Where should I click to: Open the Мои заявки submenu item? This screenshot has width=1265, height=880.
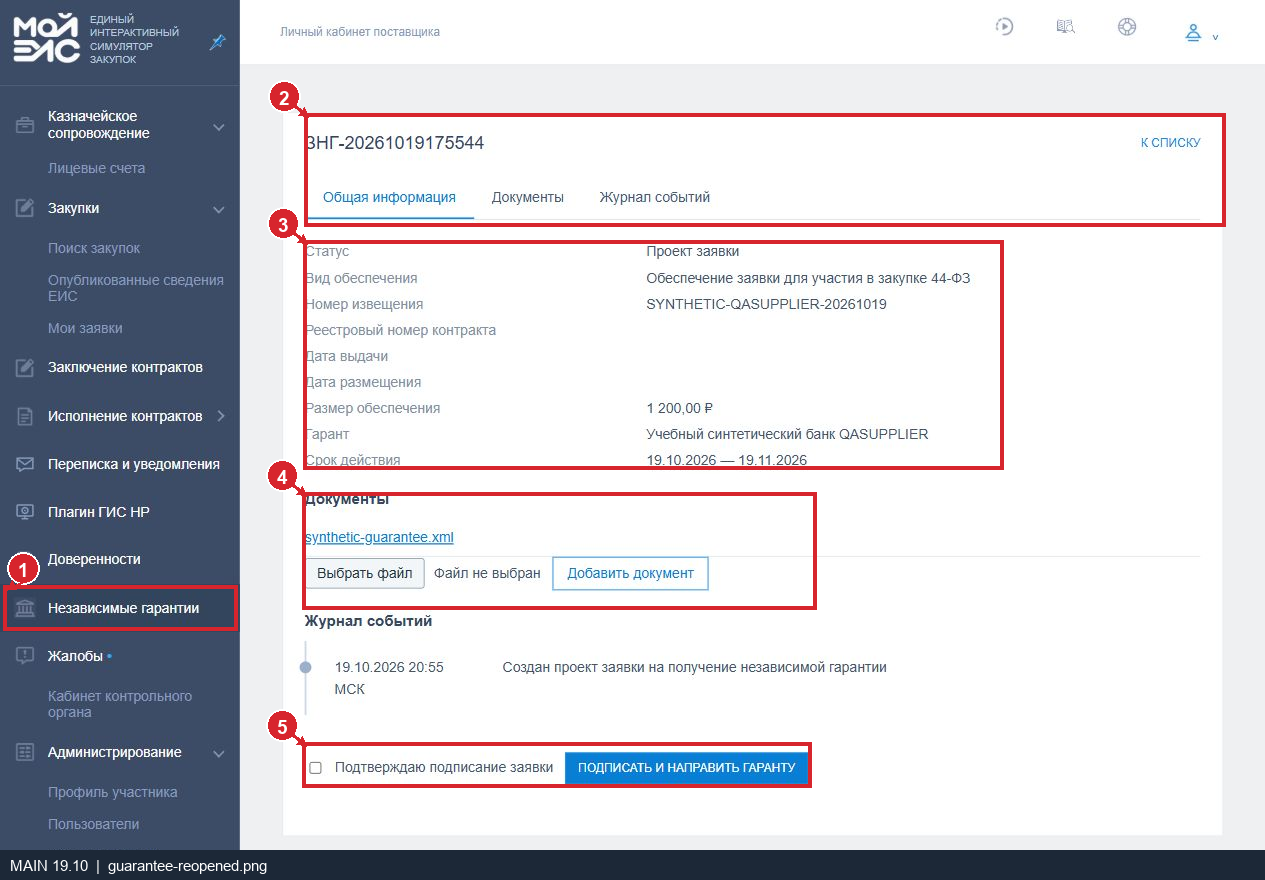[x=85, y=328]
